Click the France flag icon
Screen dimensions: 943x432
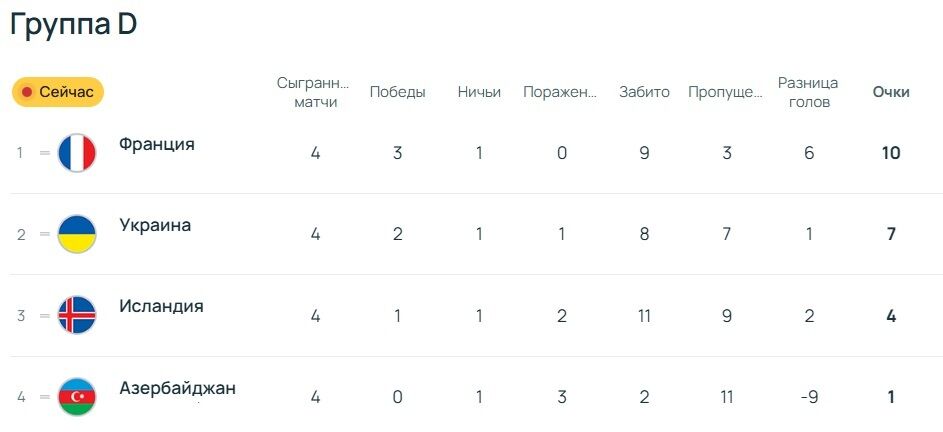pyautogui.click(x=77, y=153)
